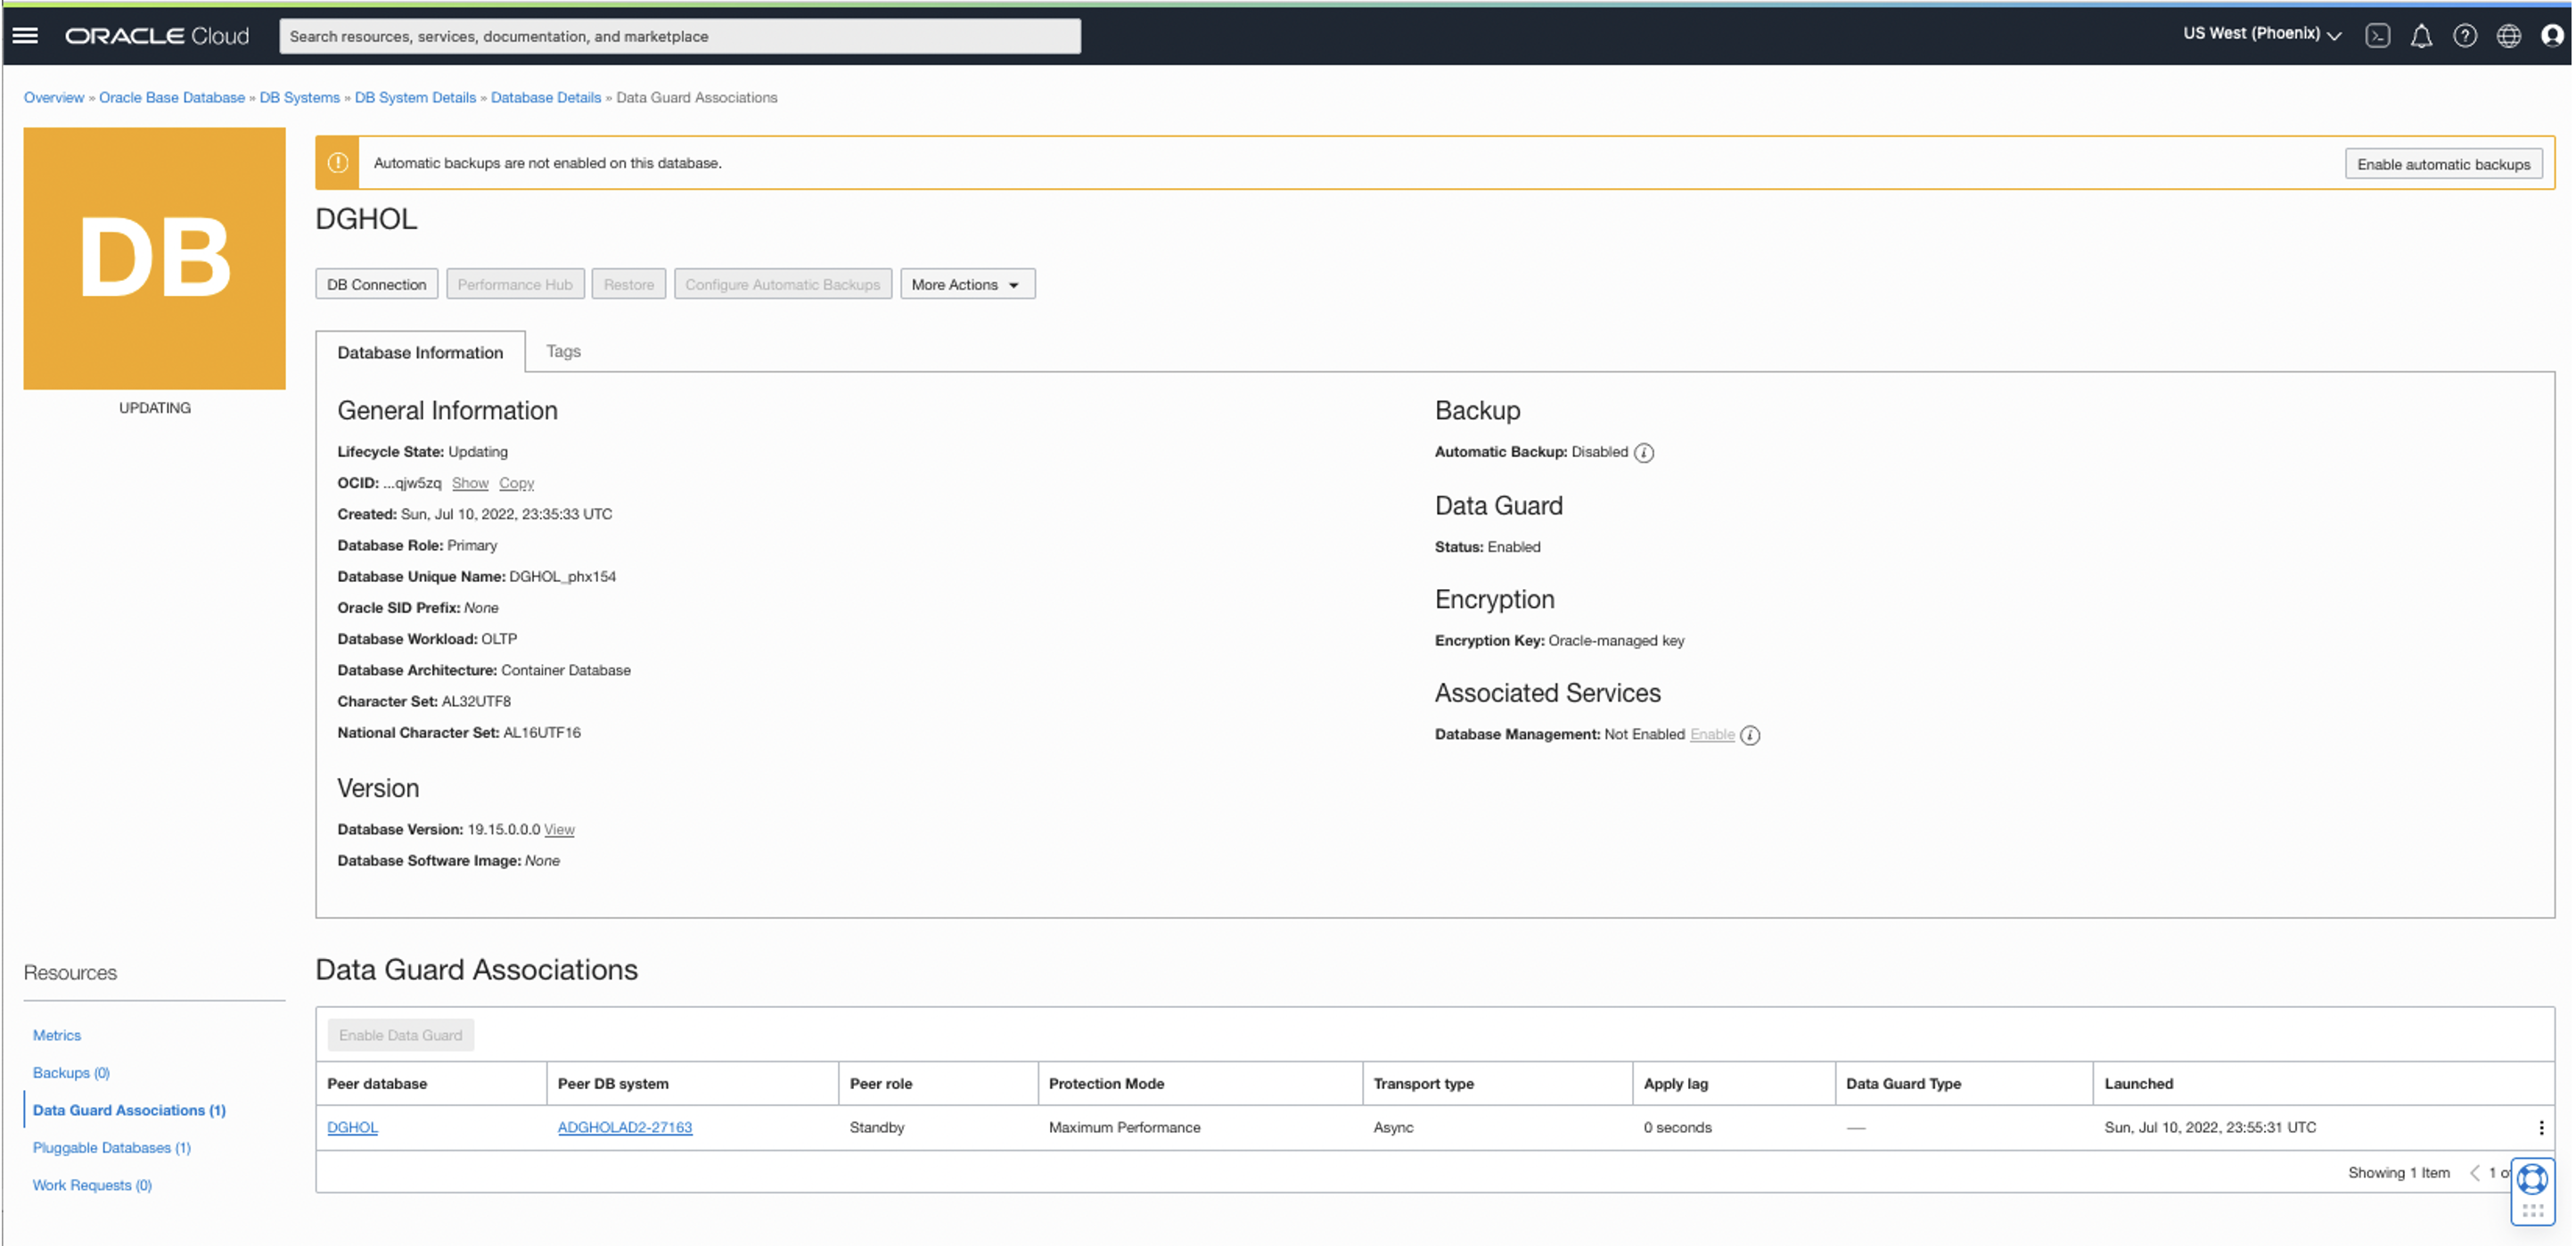Focus the search resources input field
The width and height of the screenshot is (2576, 1246).
(679, 36)
